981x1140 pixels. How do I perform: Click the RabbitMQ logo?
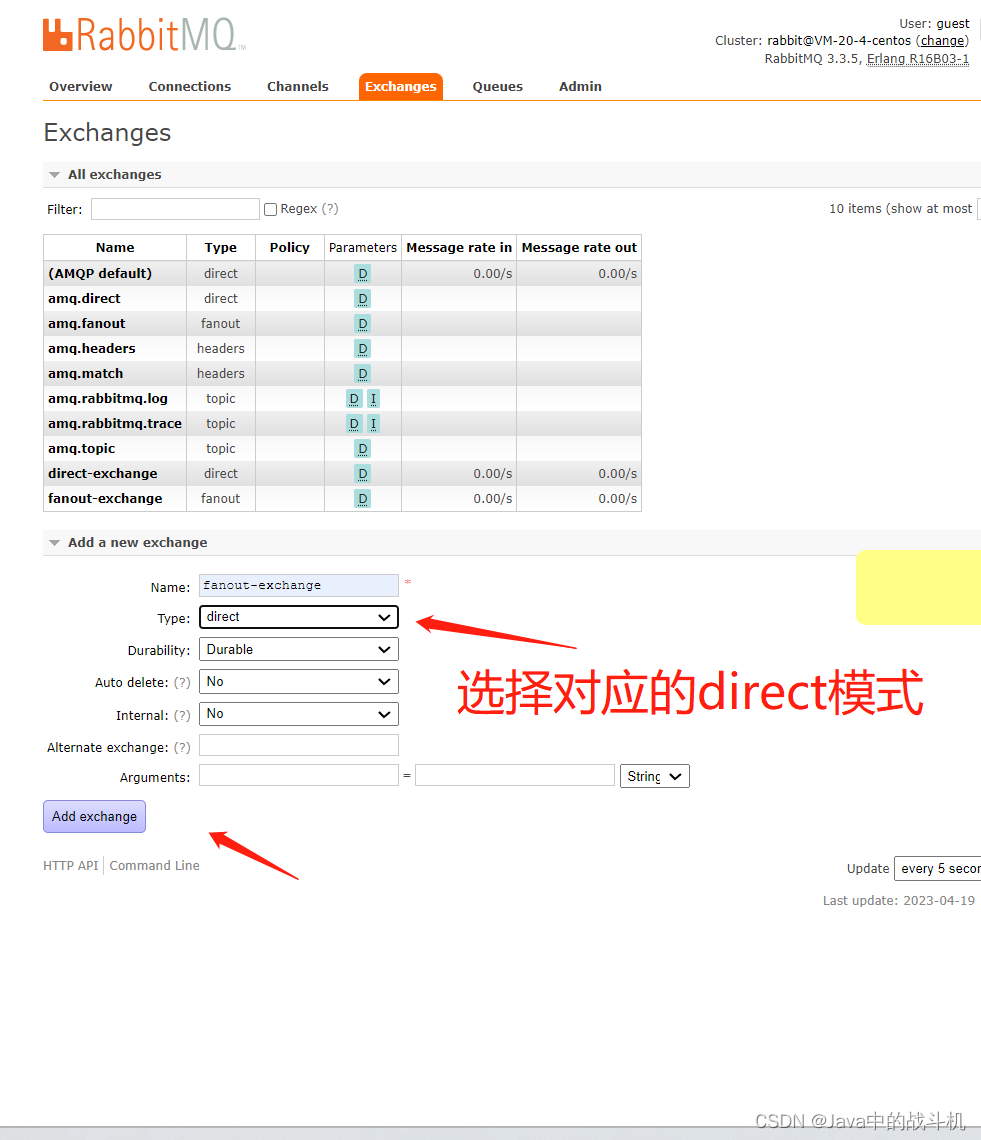(144, 34)
